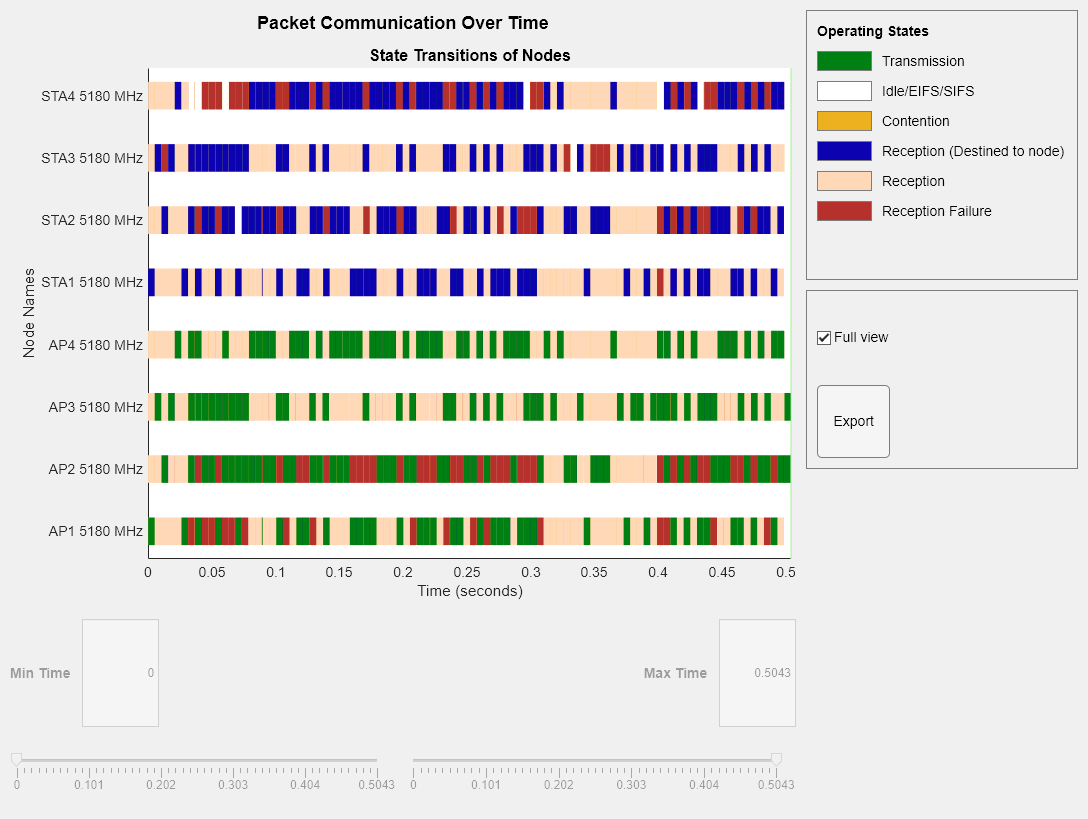Click the Max Time slider handle

coord(776,760)
